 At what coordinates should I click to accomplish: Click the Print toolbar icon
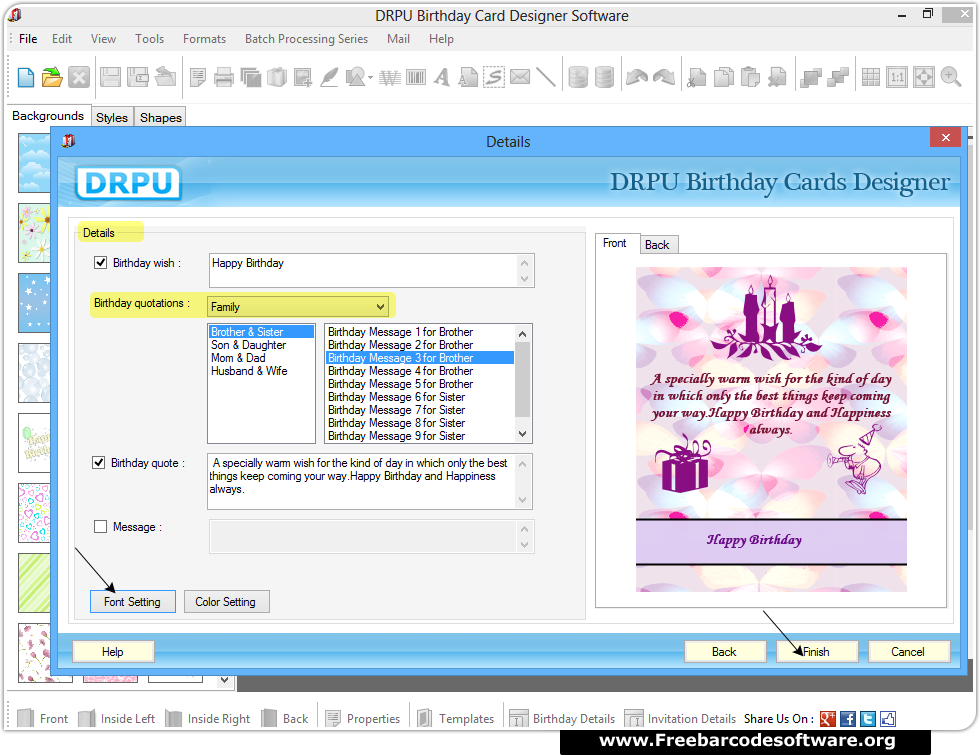223,78
